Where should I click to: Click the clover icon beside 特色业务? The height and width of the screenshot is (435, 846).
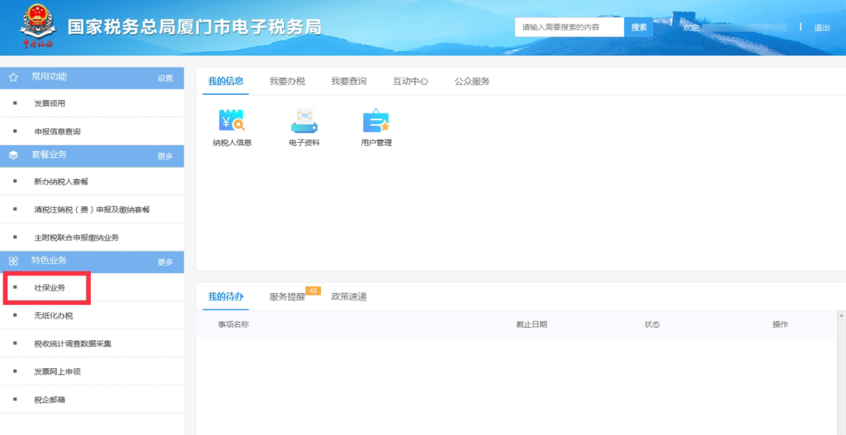(x=13, y=261)
